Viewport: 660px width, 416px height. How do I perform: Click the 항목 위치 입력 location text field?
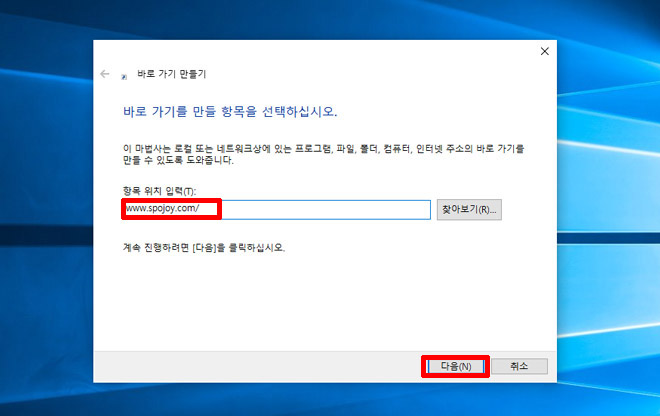pyautogui.click(x=277, y=209)
